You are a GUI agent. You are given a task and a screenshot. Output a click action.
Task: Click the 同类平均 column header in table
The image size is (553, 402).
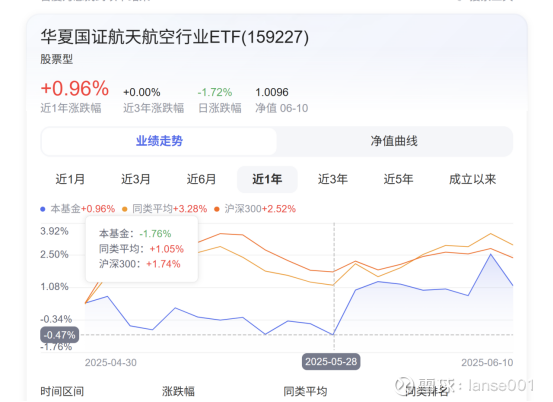click(305, 391)
